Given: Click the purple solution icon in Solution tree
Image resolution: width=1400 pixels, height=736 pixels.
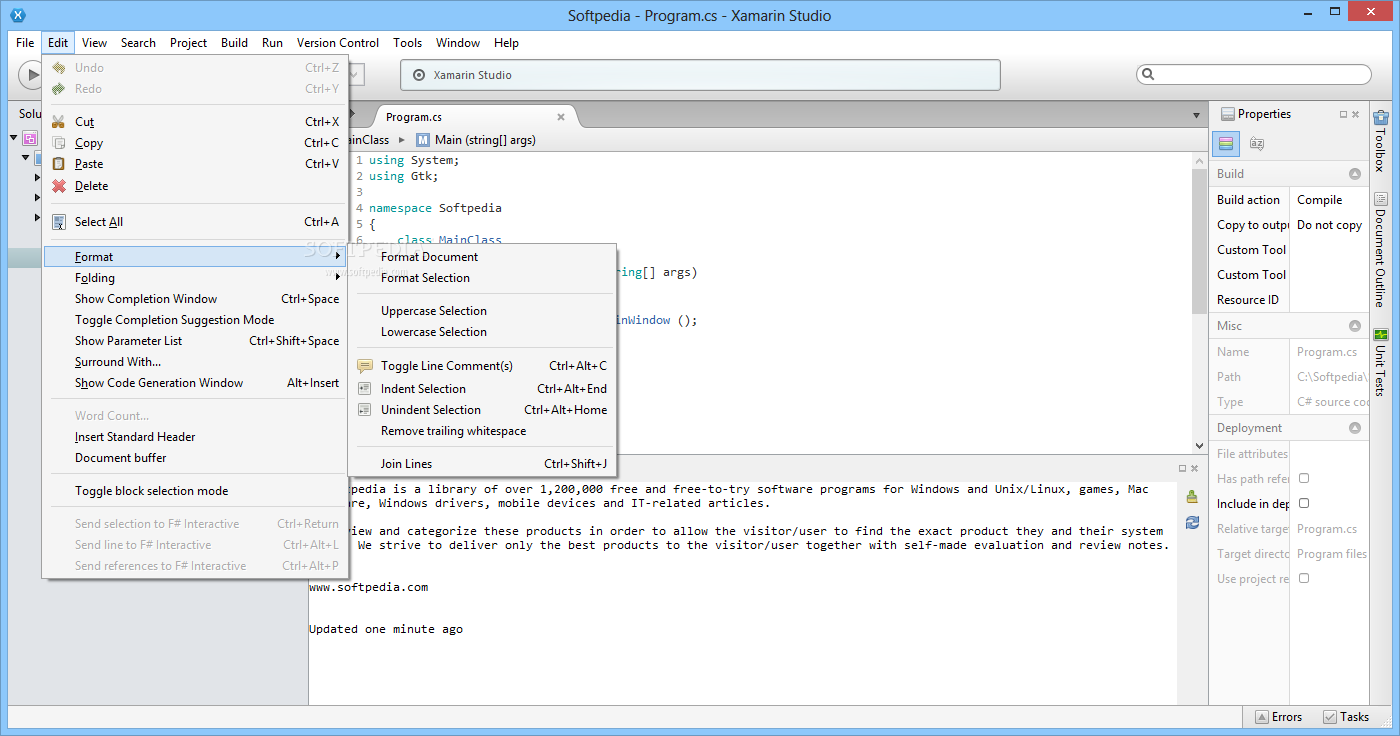Looking at the screenshot, I should coord(30,138).
